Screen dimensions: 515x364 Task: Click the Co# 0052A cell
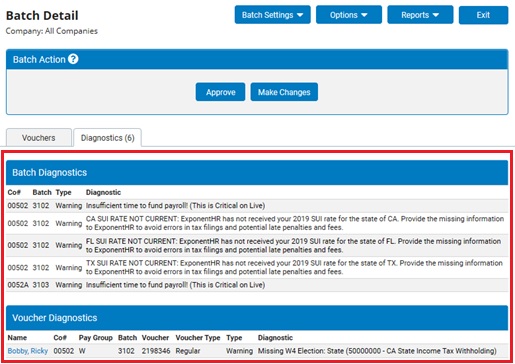click(18, 285)
